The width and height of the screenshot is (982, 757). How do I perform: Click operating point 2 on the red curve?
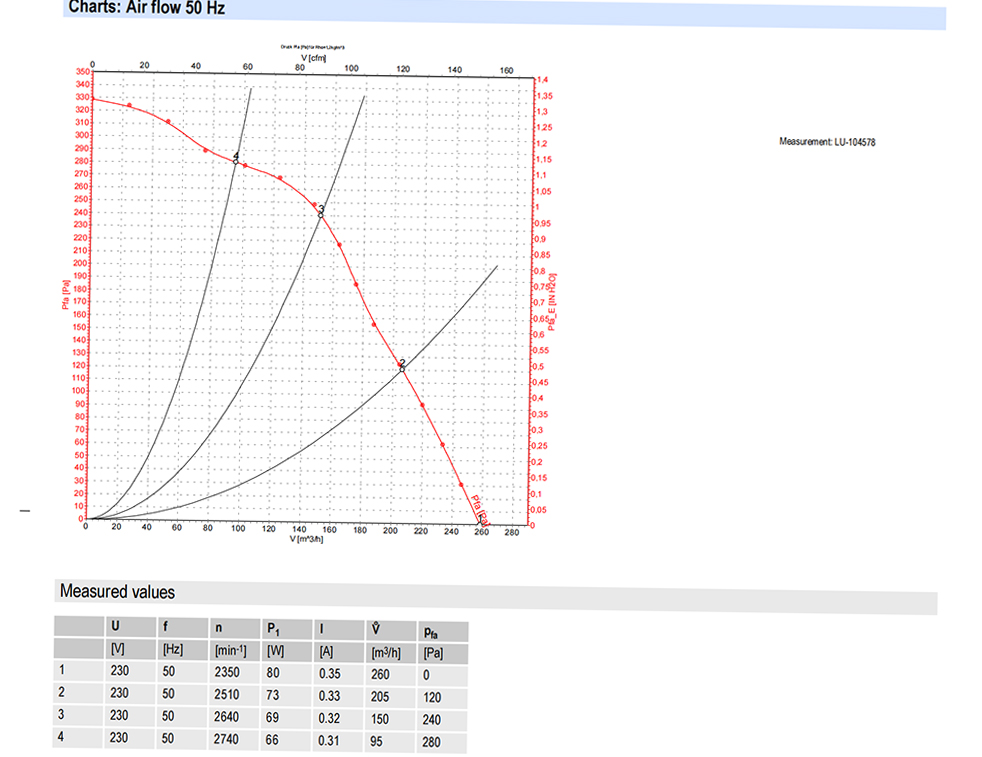tap(402, 369)
